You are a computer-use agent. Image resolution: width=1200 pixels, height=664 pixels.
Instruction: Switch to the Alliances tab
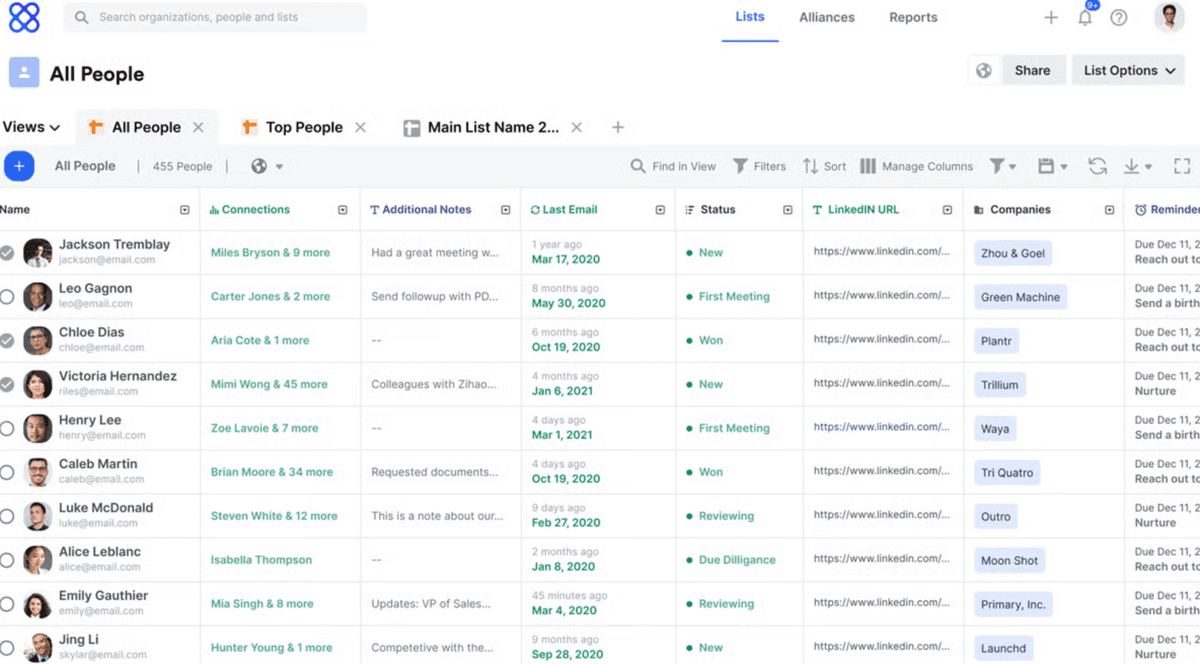[x=826, y=17]
